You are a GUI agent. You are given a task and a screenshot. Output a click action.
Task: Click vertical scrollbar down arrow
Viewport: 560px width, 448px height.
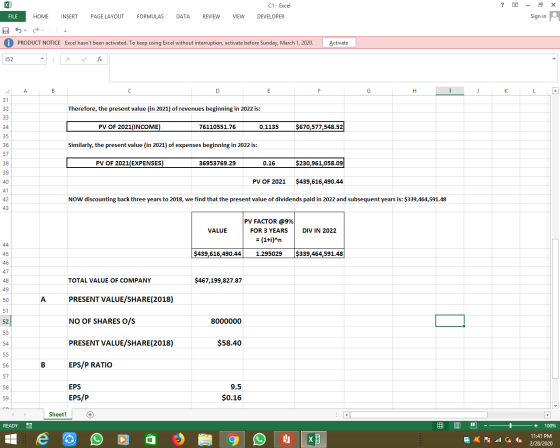click(555, 405)
